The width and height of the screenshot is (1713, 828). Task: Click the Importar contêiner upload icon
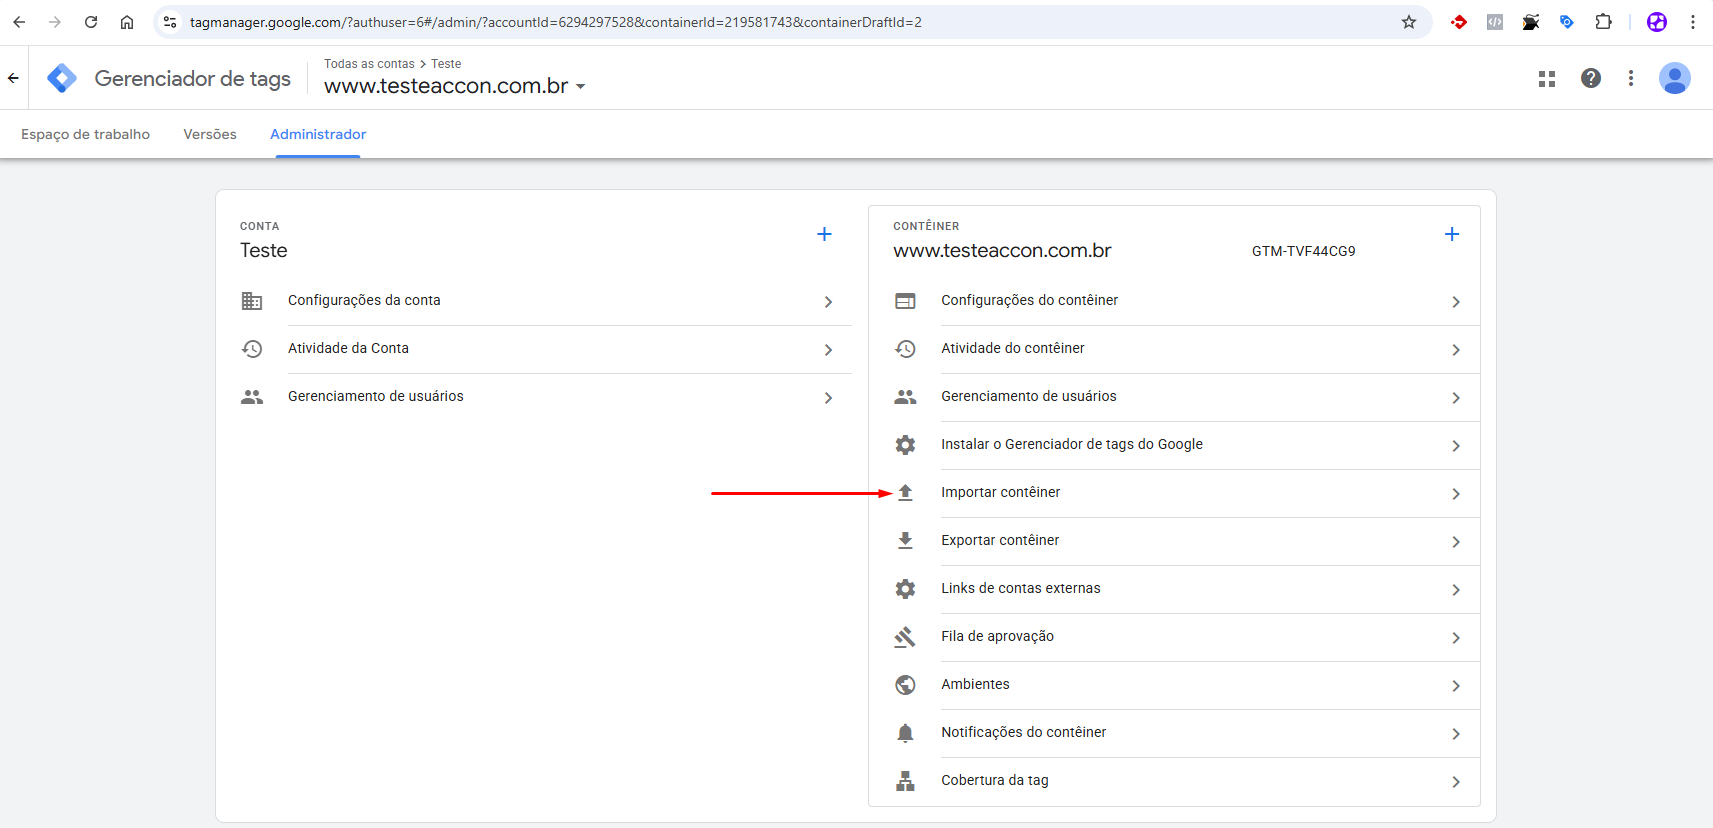click(x=905, y=493)
